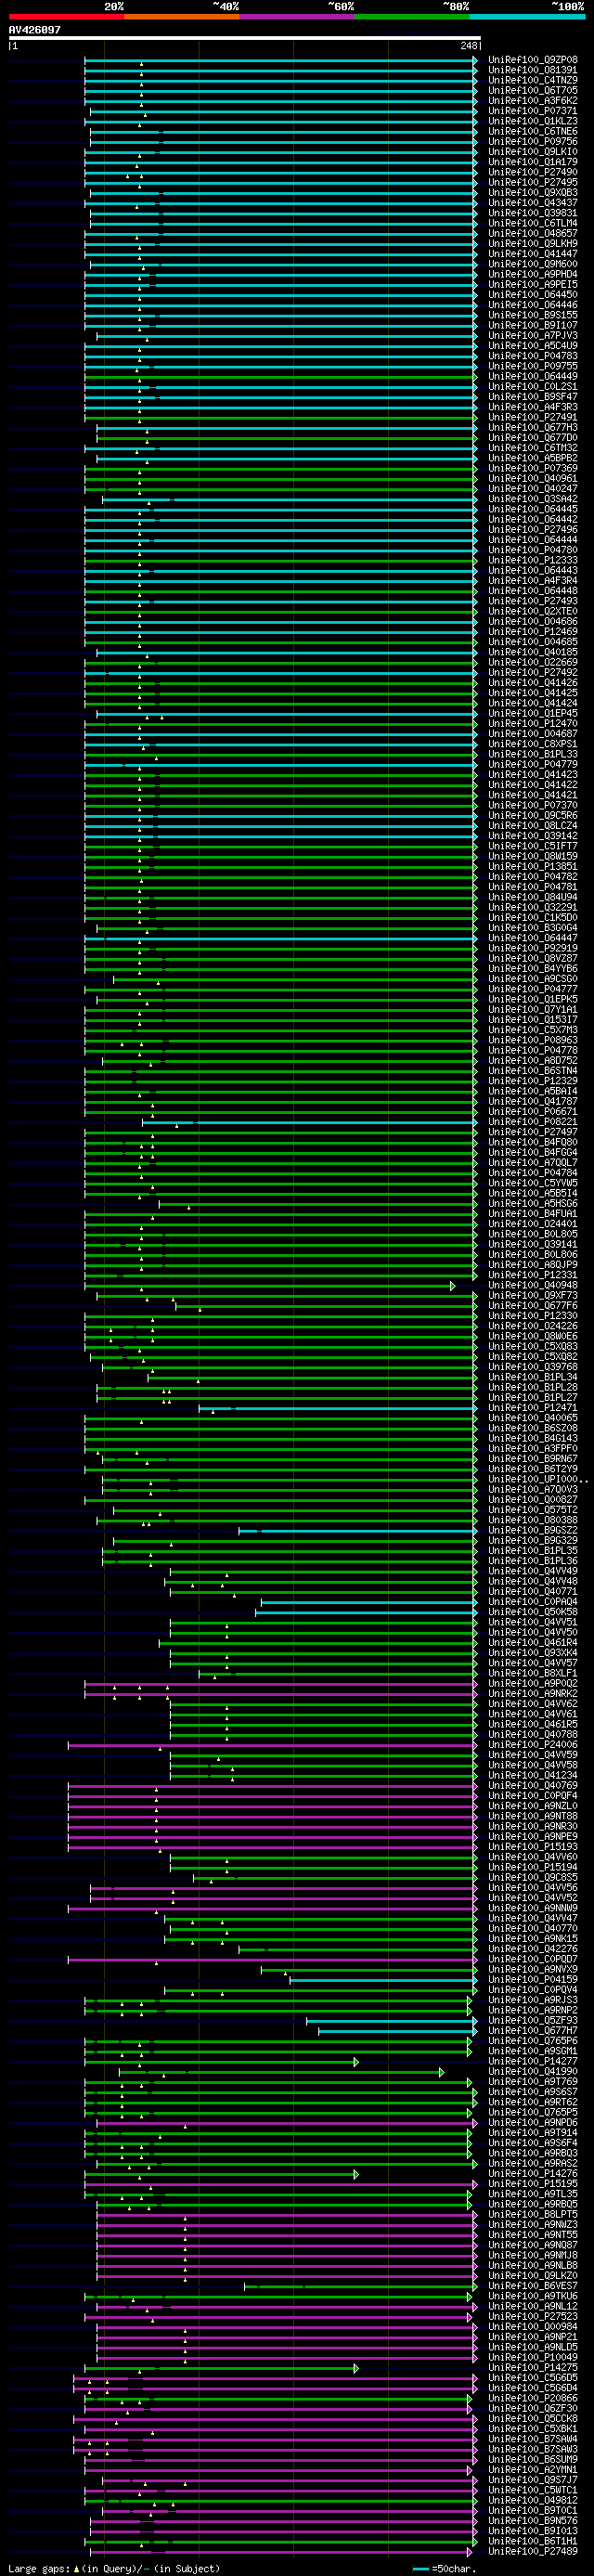Select the UniRef100_C5G6D5 label

[532, 2377]
